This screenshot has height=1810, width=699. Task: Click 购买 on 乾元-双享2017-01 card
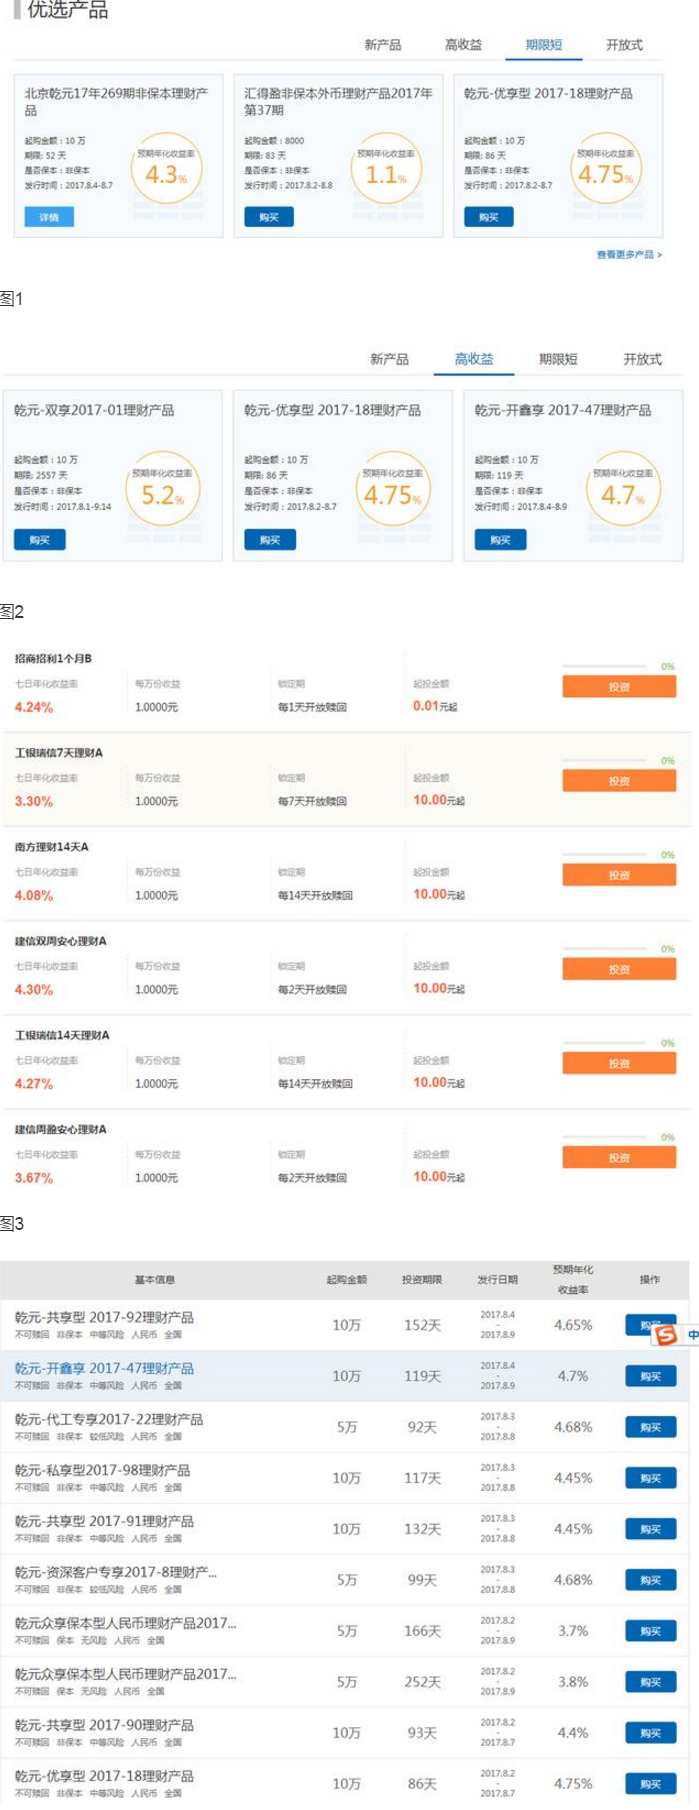[x=40, y=540]
